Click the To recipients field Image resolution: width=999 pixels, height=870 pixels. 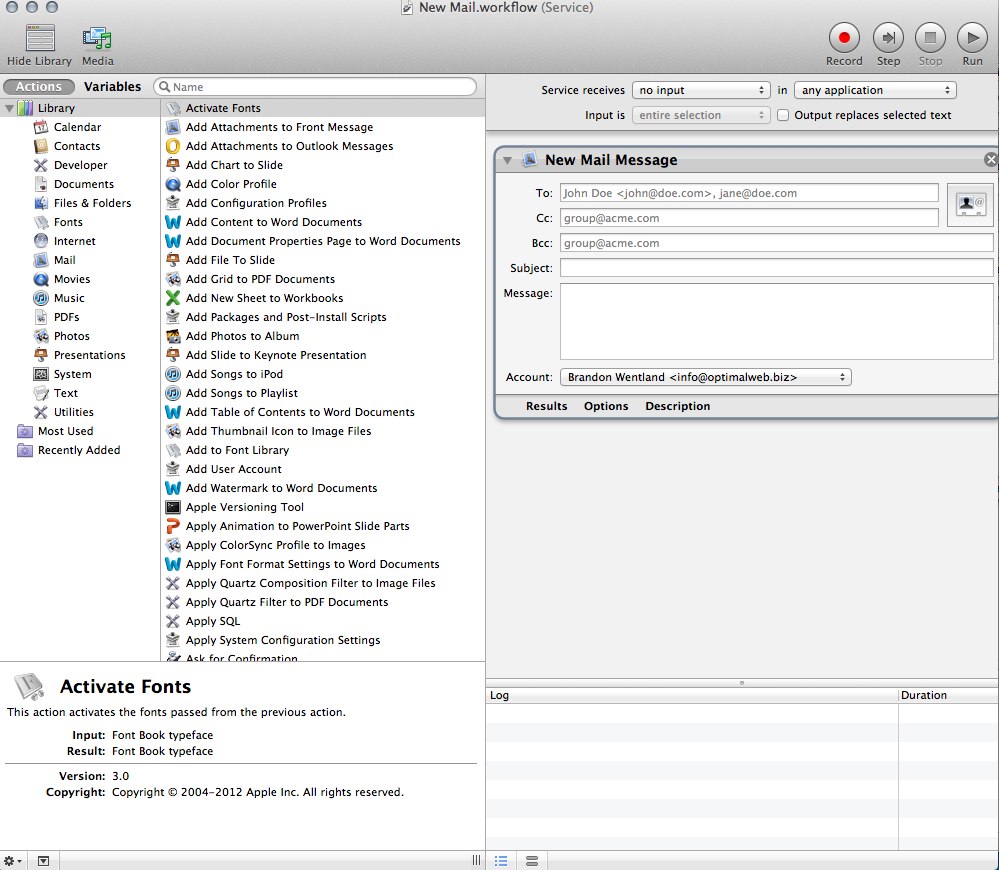point(749,193)
